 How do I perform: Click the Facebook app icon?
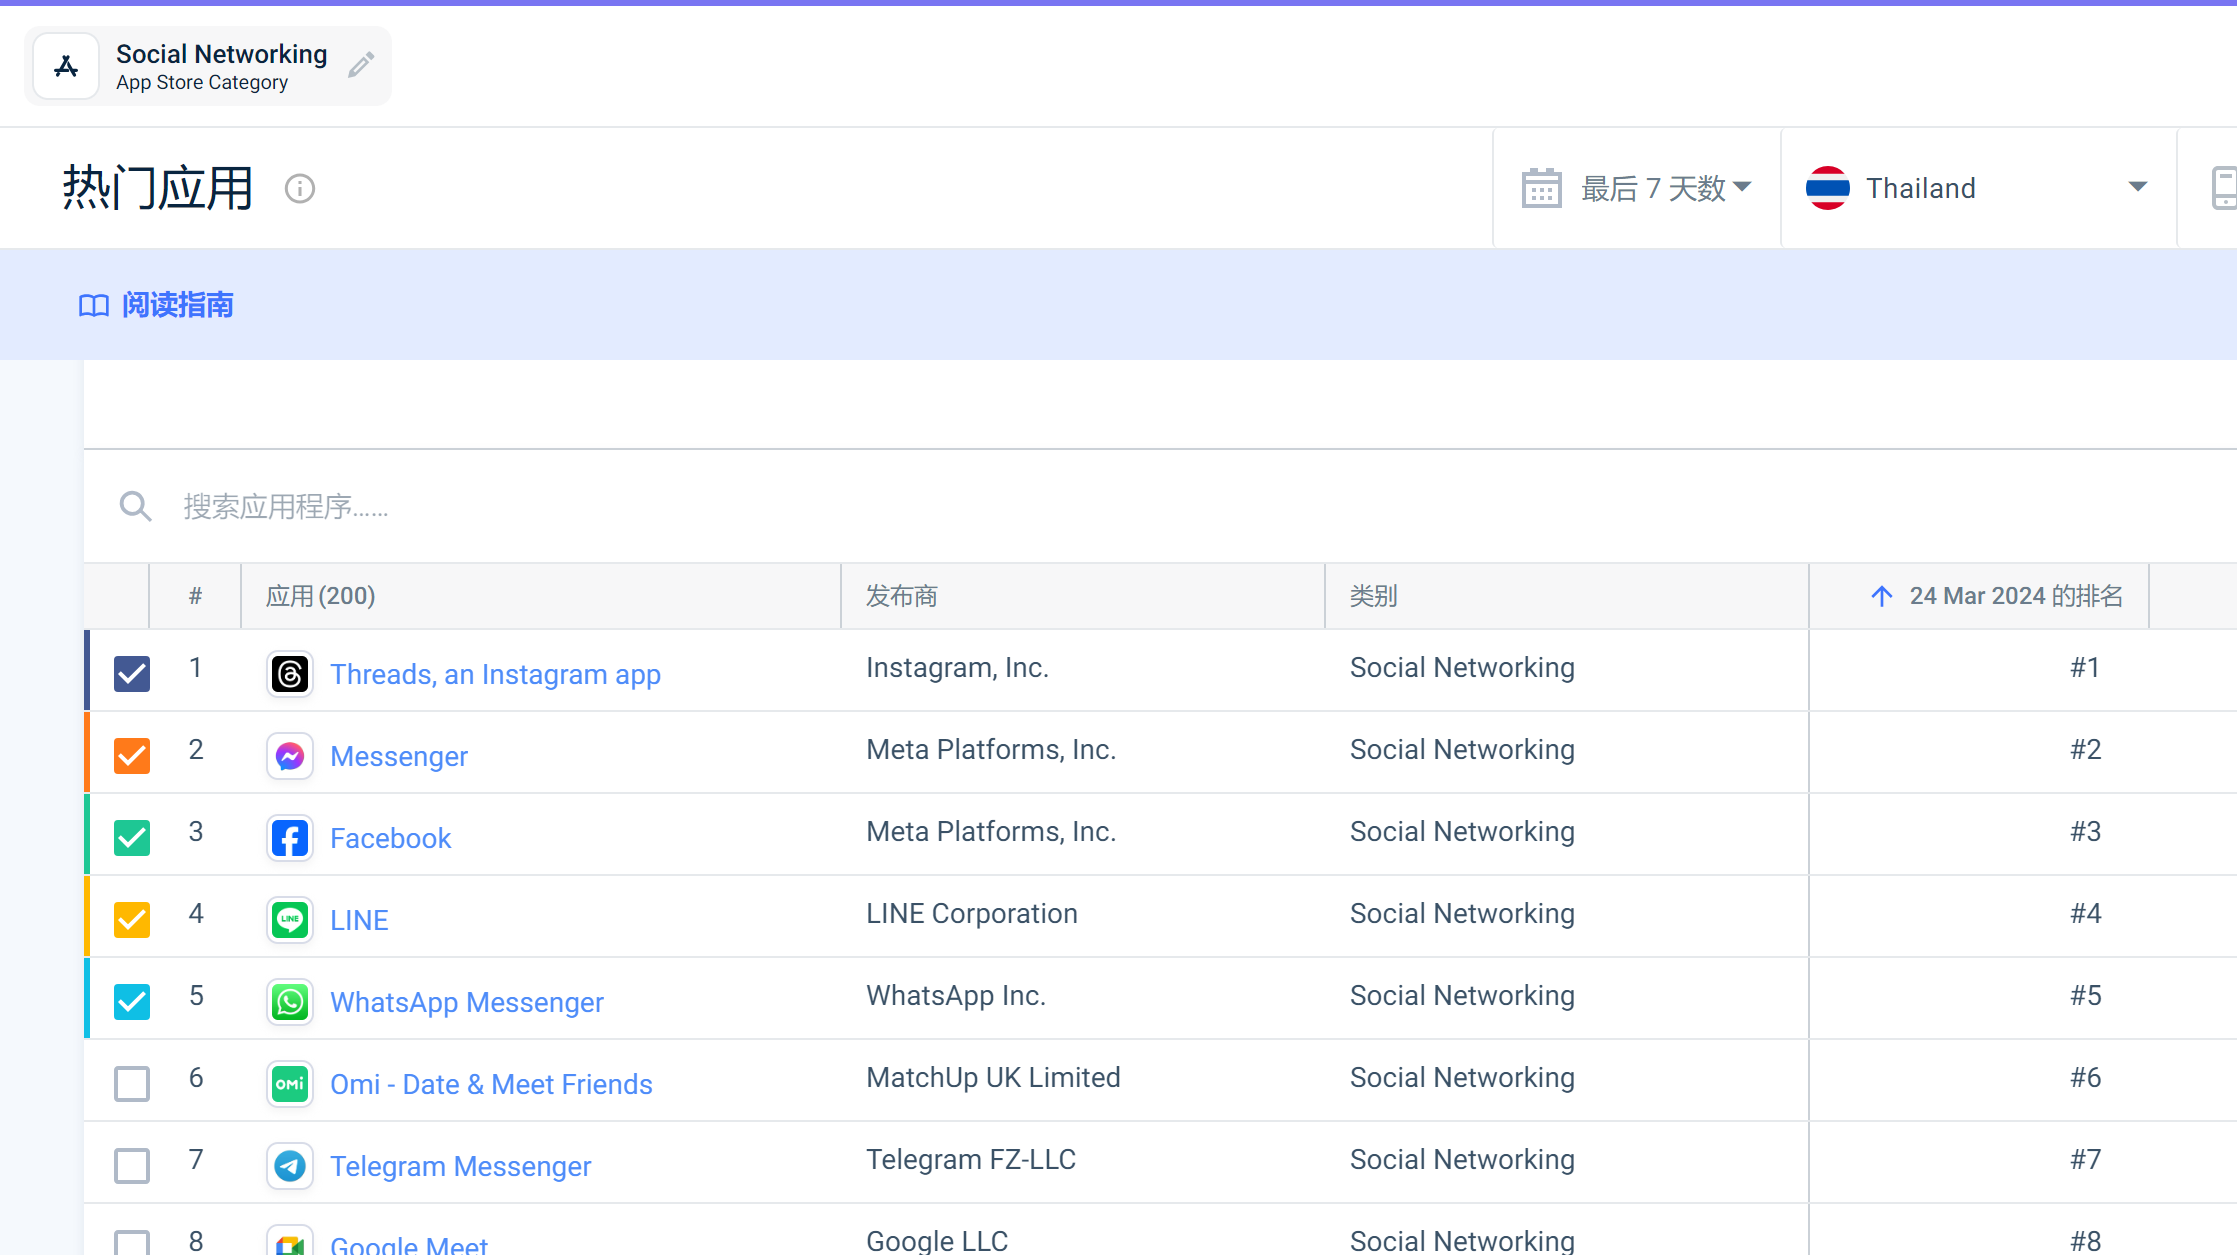tap(290, 838)
